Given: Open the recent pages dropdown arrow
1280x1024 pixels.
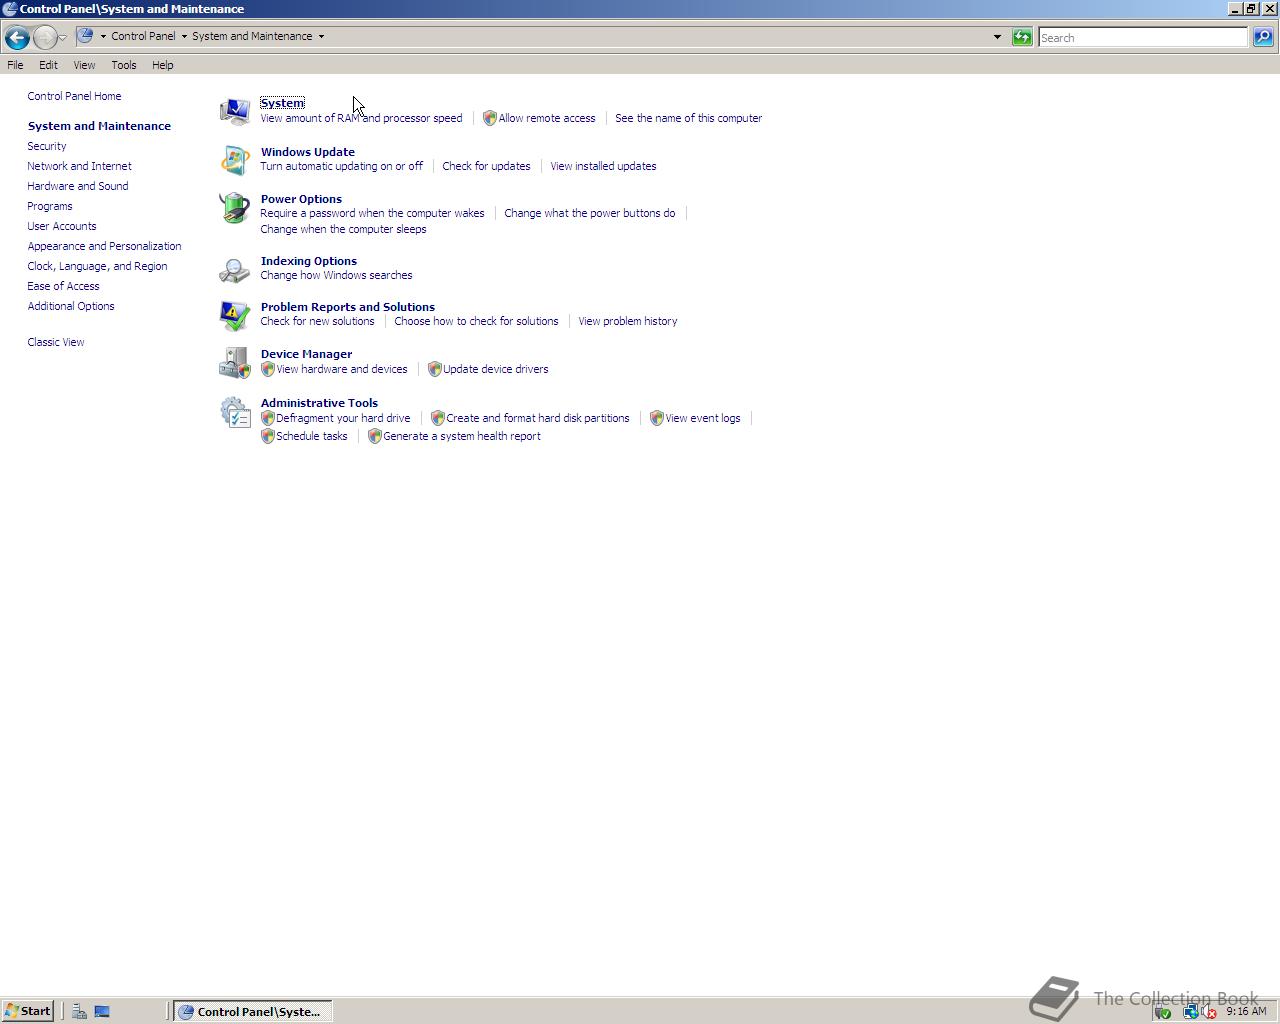Looking at the screenshot, I should click(62, 38).
